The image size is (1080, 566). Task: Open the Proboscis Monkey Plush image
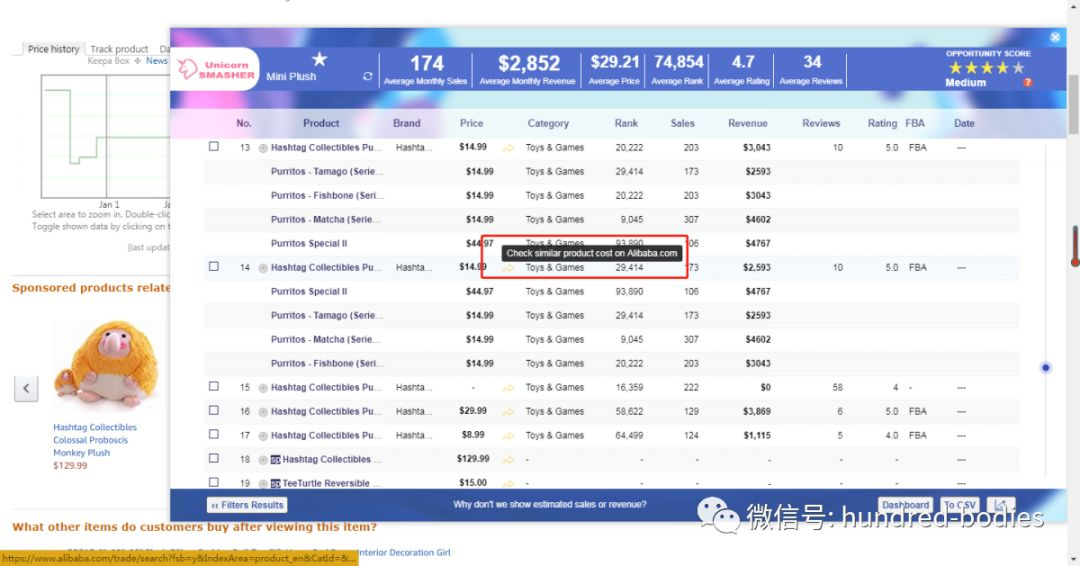click(x=105, y=364)
